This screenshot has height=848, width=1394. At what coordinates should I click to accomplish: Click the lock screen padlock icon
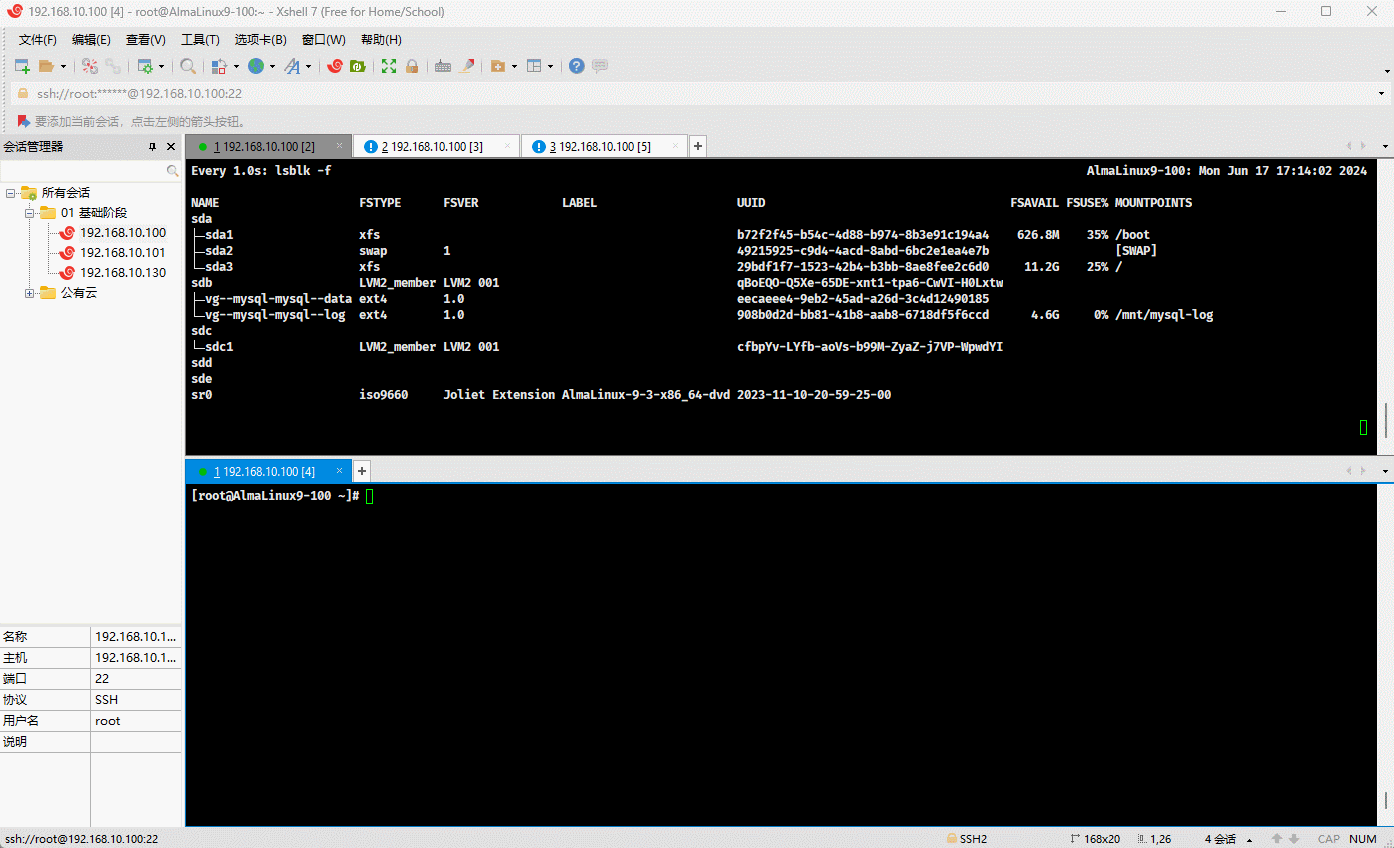[x=411, y=66]
